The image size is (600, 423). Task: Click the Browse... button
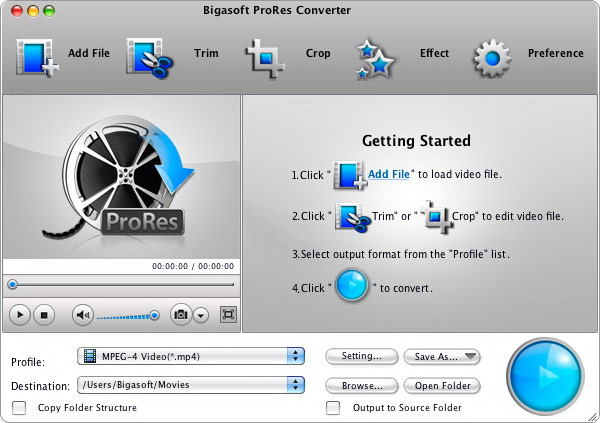[x=362, y=385]
